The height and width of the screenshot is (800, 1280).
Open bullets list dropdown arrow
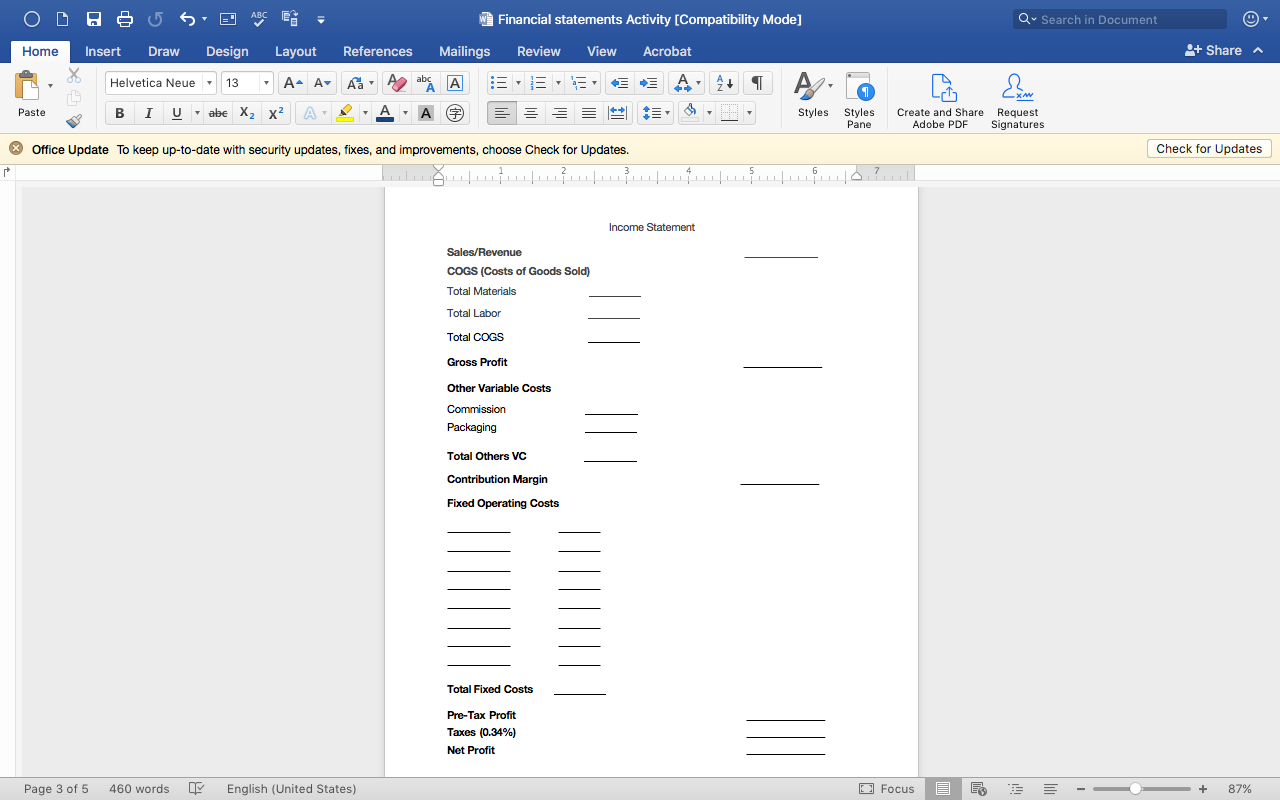click(x=517, y=83)
